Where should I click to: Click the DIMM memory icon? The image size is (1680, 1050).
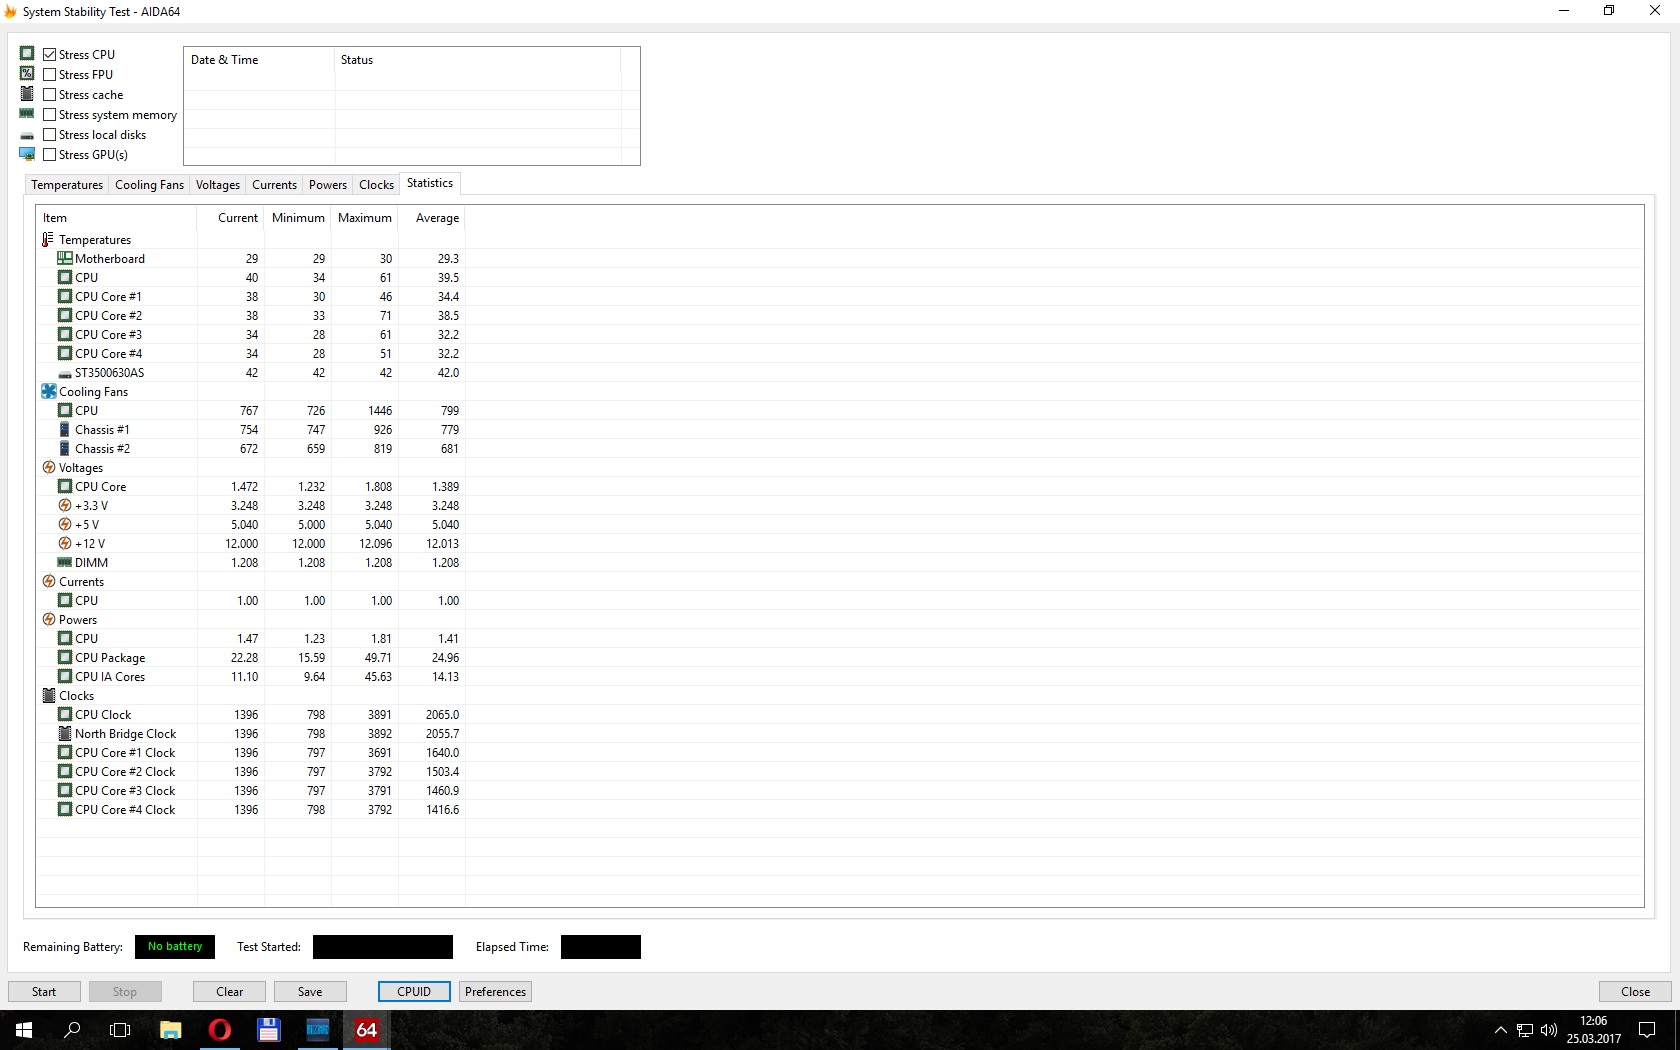pos(64,563)
